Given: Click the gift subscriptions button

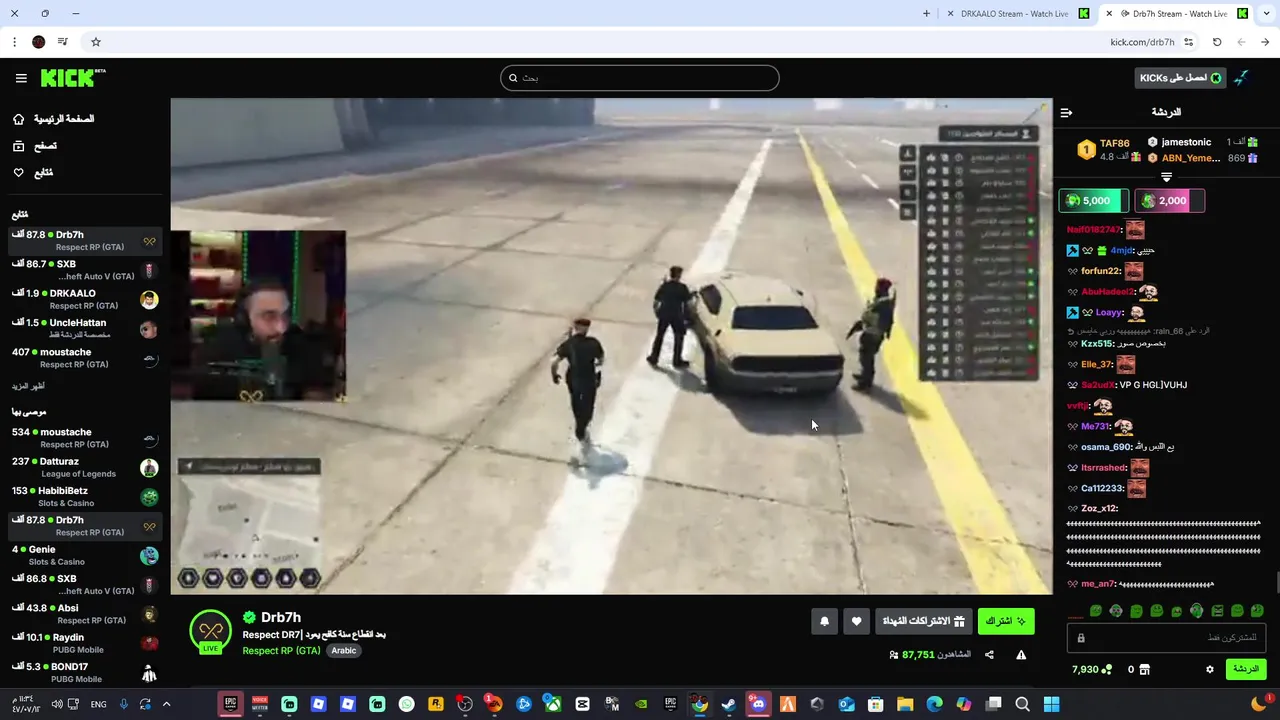Looking at the screenshot, I should (x=923, y=621).
